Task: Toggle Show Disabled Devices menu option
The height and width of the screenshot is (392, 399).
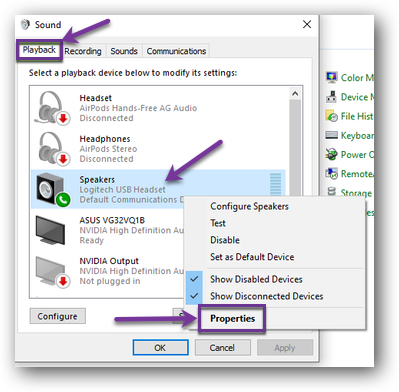Action: point(274,279)
